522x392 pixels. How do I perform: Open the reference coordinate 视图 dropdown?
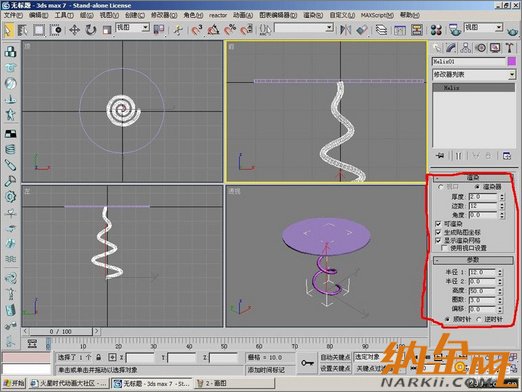pos(132,28)
